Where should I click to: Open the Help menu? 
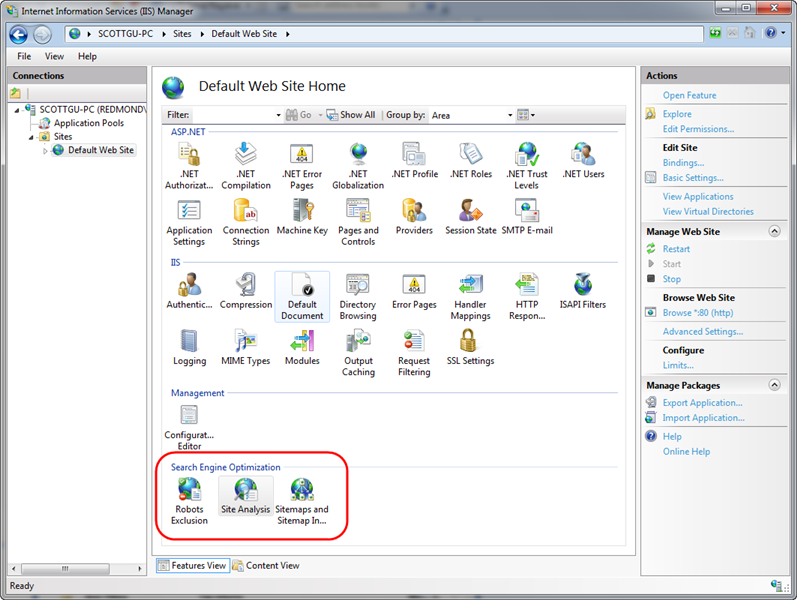(x=87, y=56)
